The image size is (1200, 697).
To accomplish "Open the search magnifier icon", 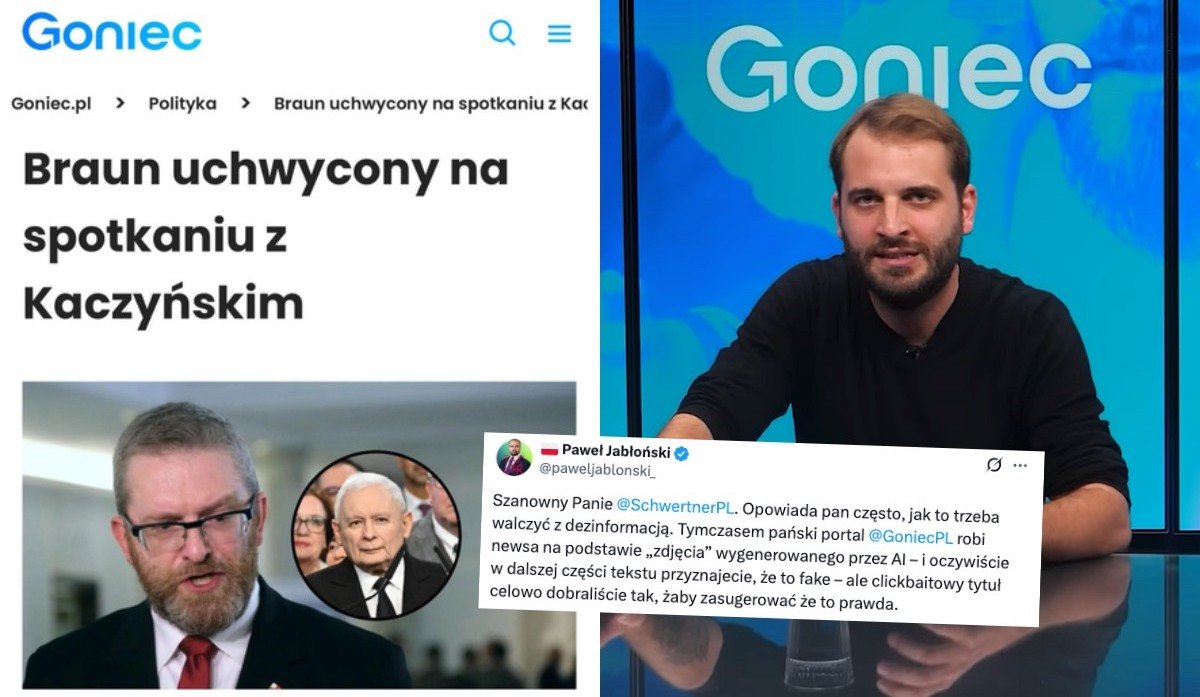I will pos(502,33).
